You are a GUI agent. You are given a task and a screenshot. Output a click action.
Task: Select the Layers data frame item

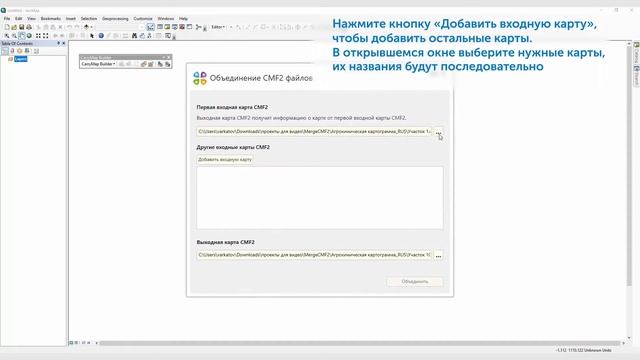(20, 59)
